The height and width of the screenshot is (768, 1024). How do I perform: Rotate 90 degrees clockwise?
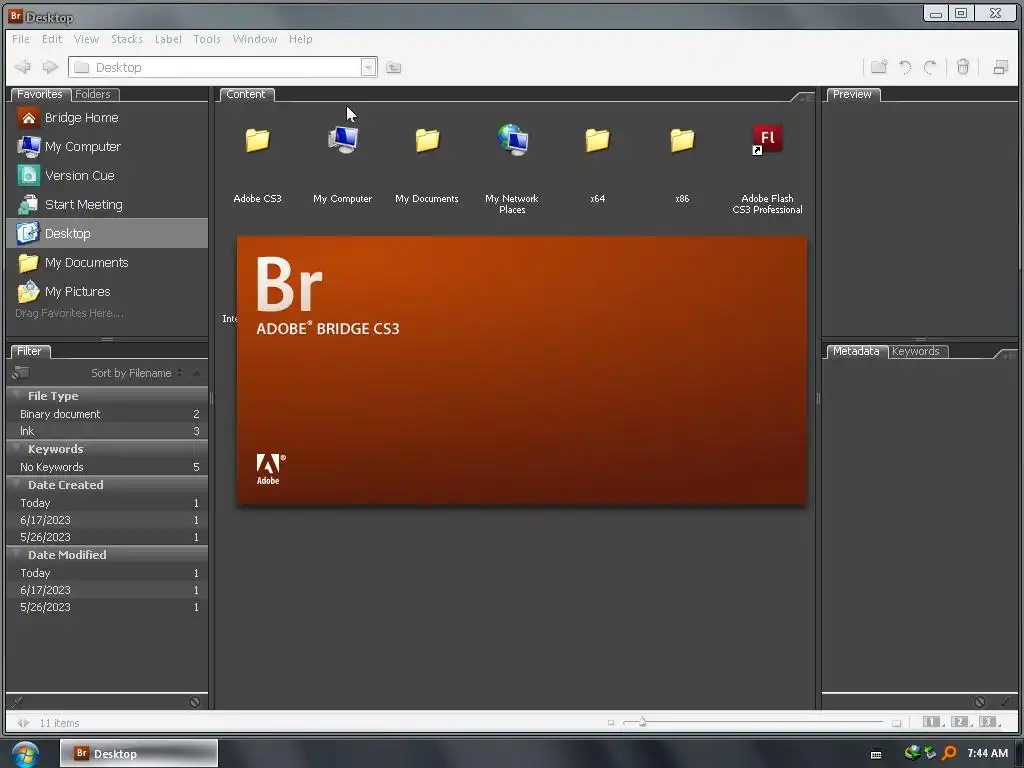click(930, 67)
